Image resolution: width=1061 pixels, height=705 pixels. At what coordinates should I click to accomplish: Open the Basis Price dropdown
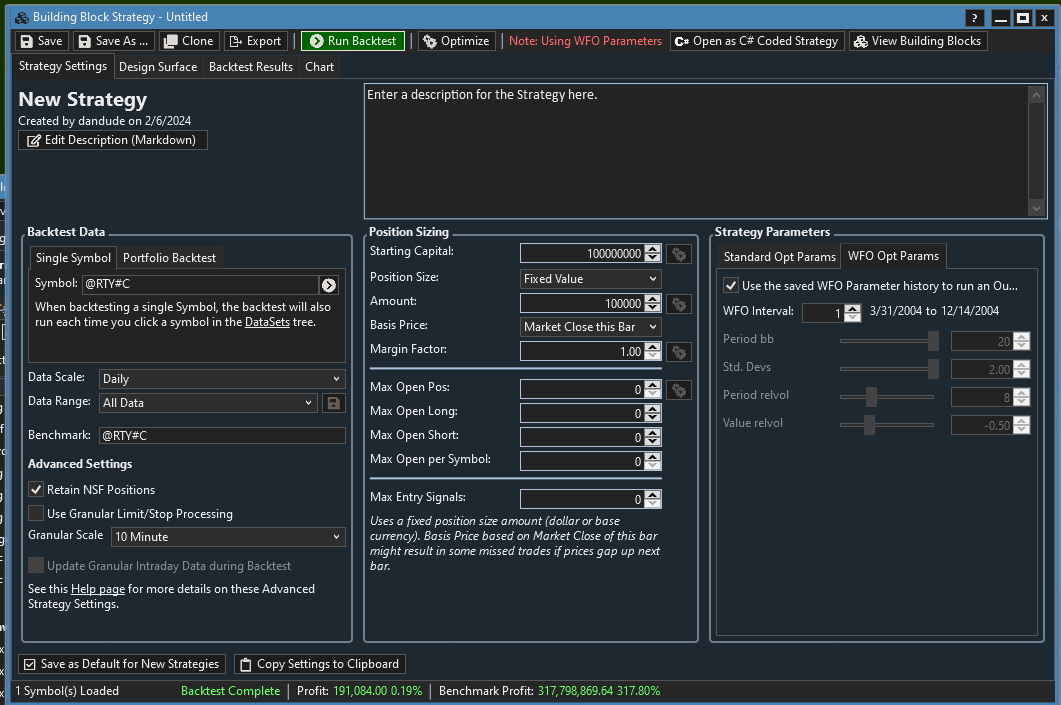coord(590,327)
